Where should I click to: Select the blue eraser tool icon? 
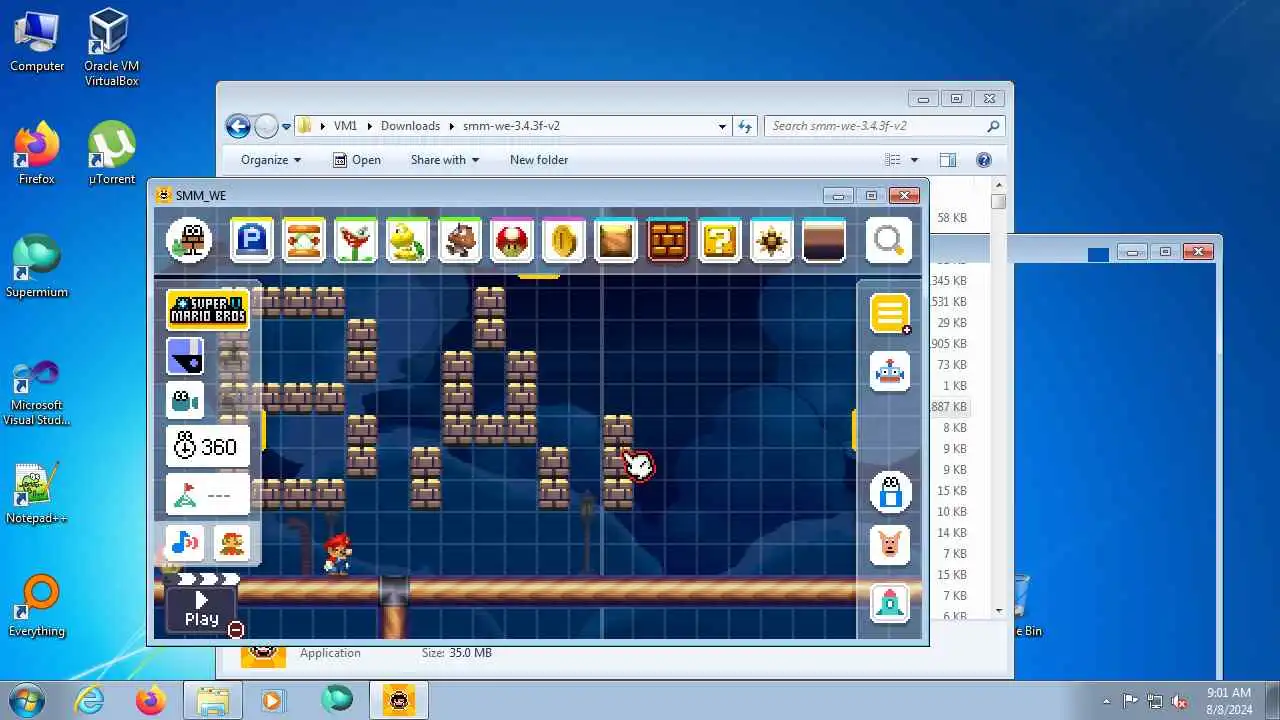coord(890,492)
